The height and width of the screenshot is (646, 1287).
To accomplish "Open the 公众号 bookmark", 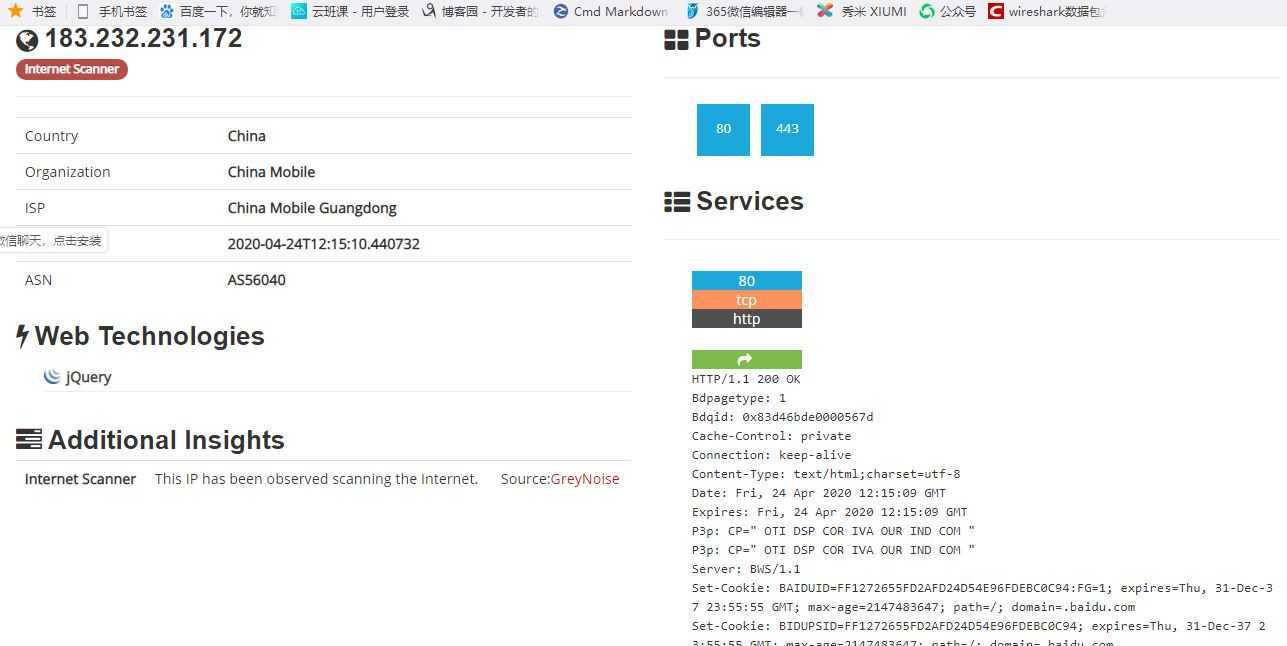I will (947, 12).
